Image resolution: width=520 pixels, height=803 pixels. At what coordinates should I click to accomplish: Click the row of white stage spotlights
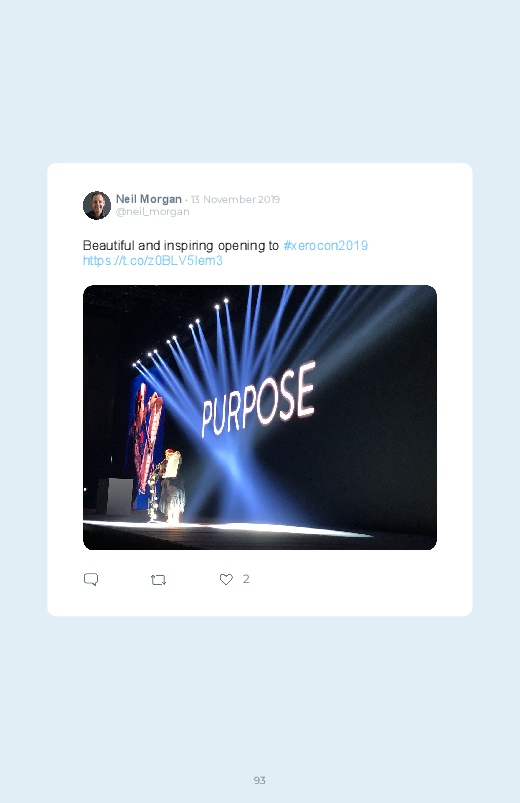click(180, 332)
